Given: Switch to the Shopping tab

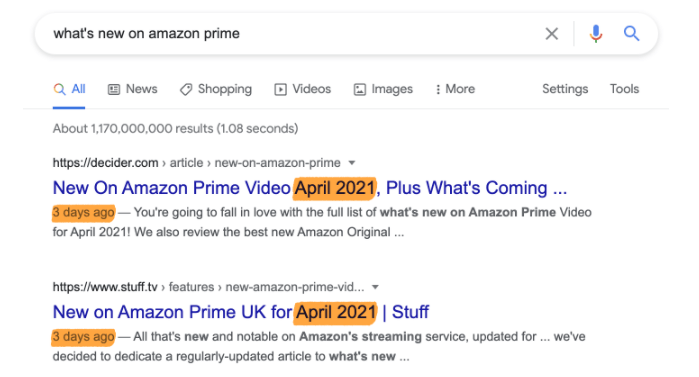Looking at the screenshot, I should (216, 89).
